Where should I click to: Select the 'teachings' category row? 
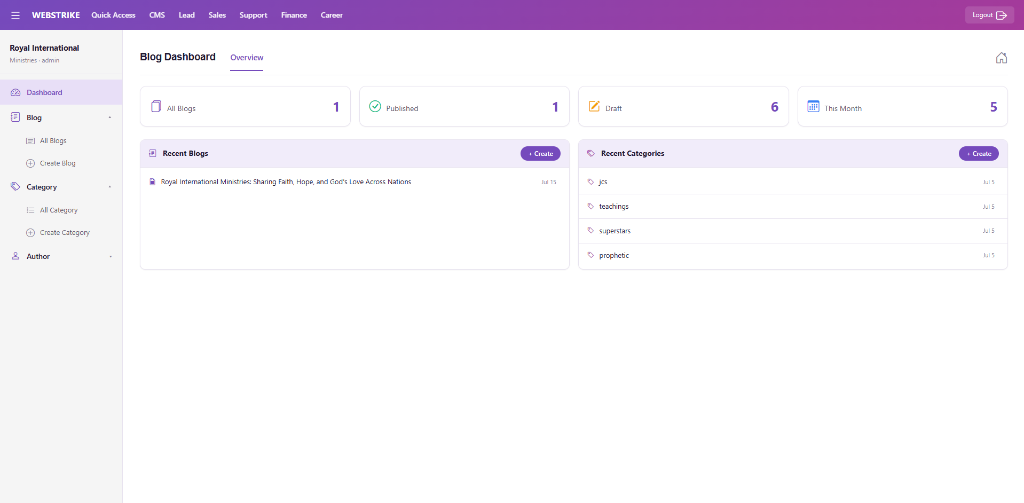[x=793, y=206]
